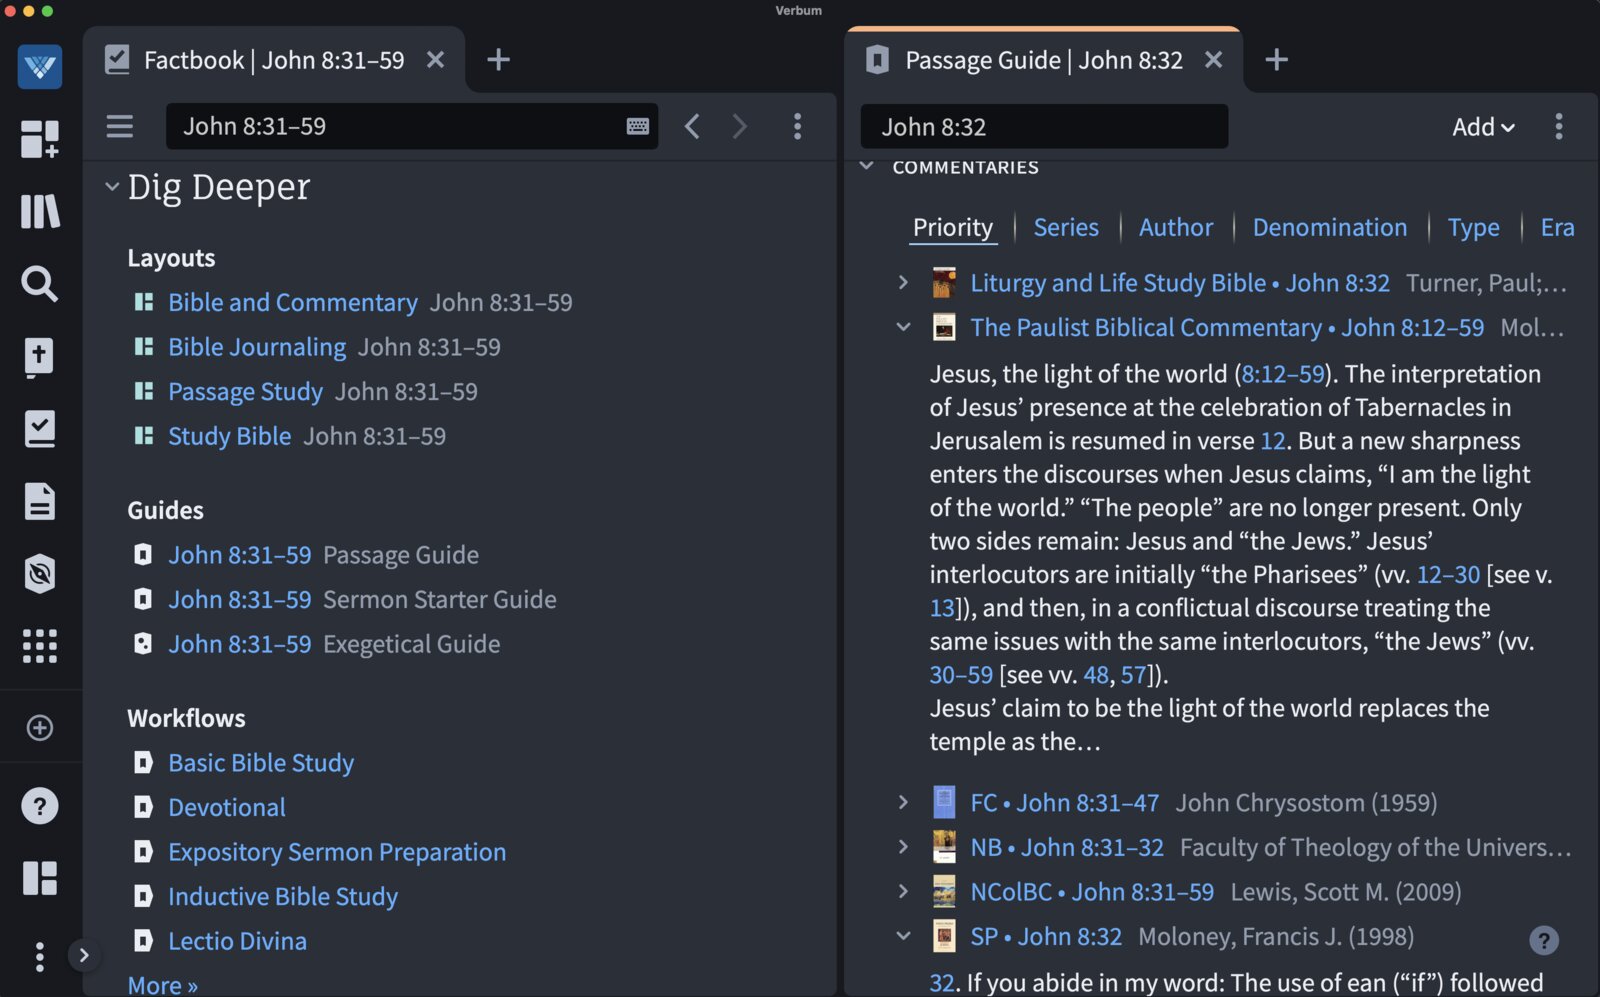The width and height of the screenshot is (1600, 997).
Task: Collapse The Paulist Biblical Commentary entry
Action: (x=903, y=327)
